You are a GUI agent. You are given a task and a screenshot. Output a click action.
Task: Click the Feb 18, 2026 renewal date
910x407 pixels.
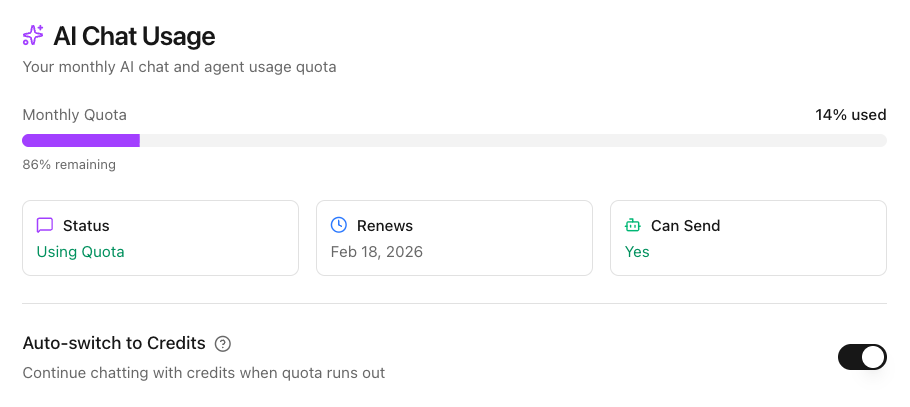pos(376,252)
